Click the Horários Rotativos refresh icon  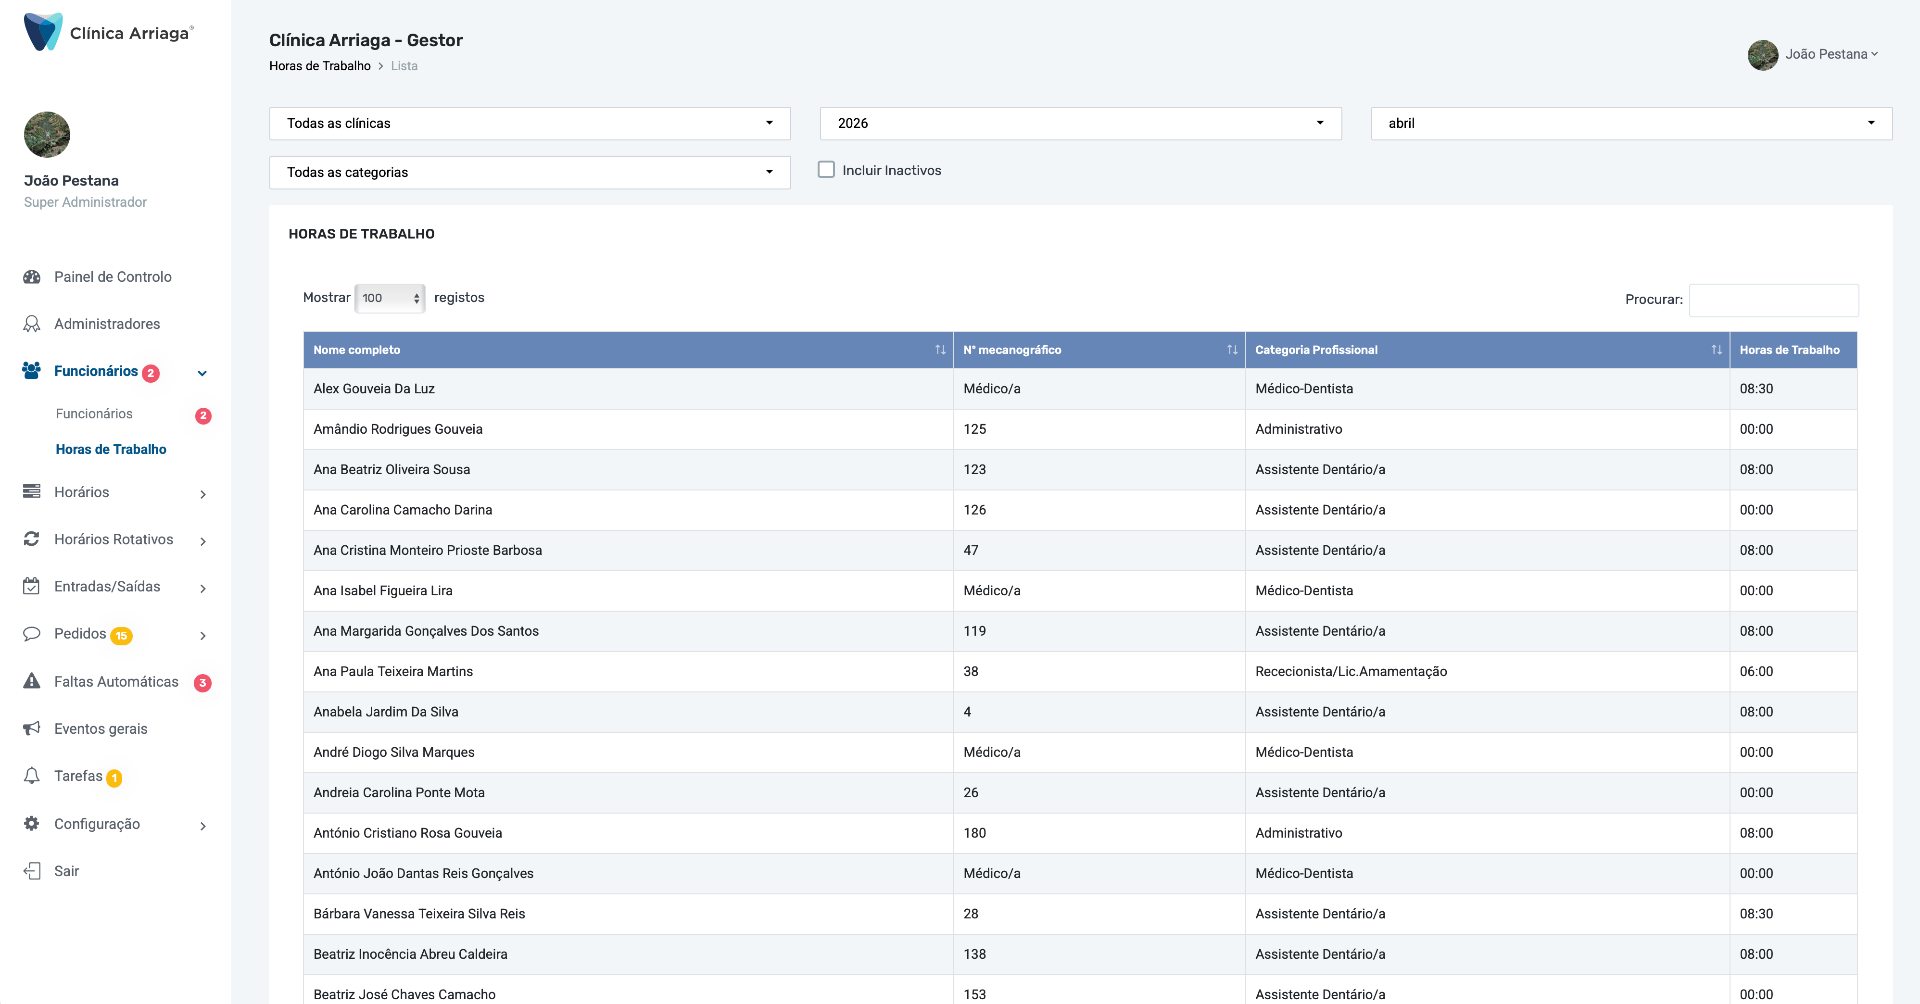point(32,539)
